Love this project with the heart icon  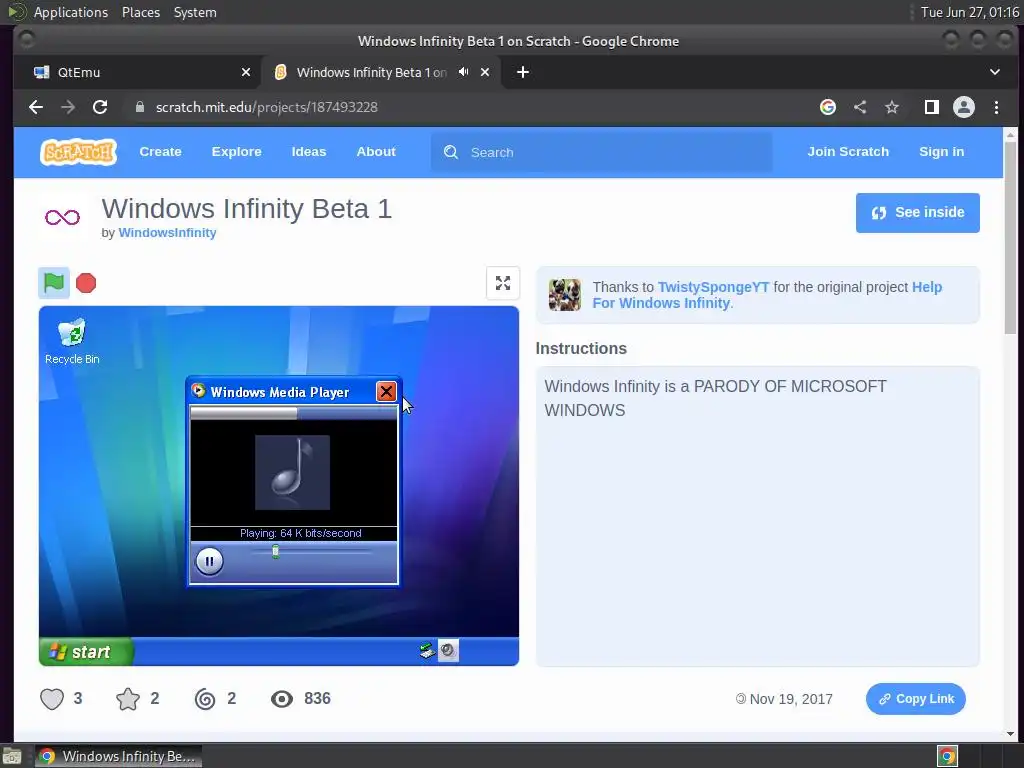[52, 699]
